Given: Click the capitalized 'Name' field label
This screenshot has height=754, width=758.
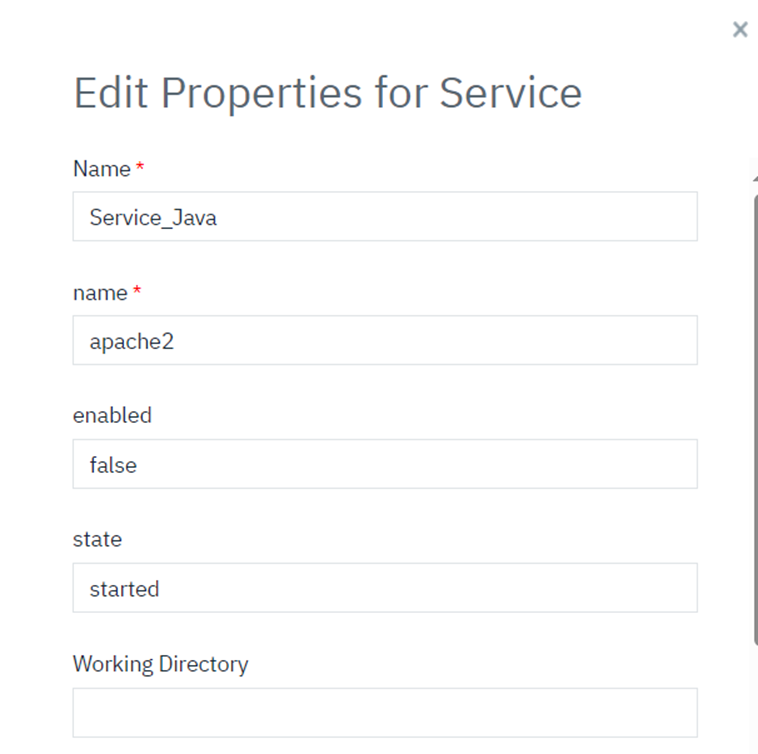Looking at the screenshot, I should pyautogui.click(x=102, y=169).
